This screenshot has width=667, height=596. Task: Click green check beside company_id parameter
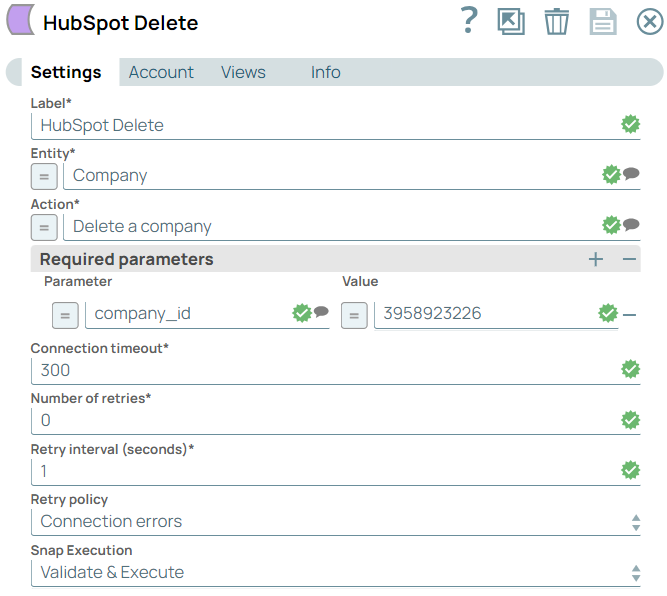(x=302, y=313)
